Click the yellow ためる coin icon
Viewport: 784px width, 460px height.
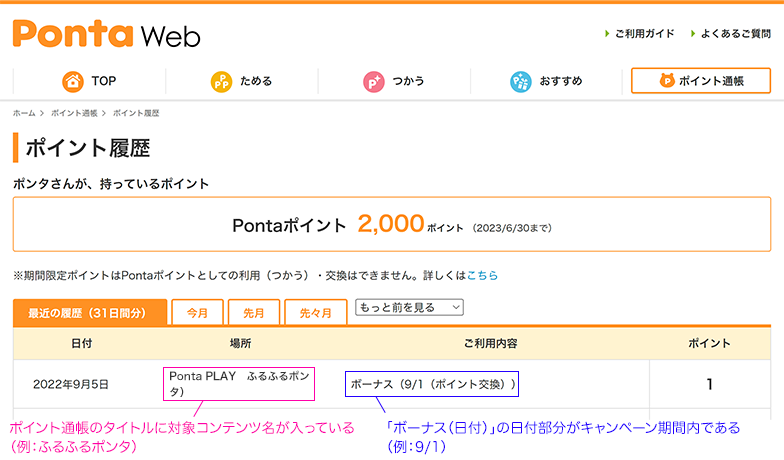(221, 82)
